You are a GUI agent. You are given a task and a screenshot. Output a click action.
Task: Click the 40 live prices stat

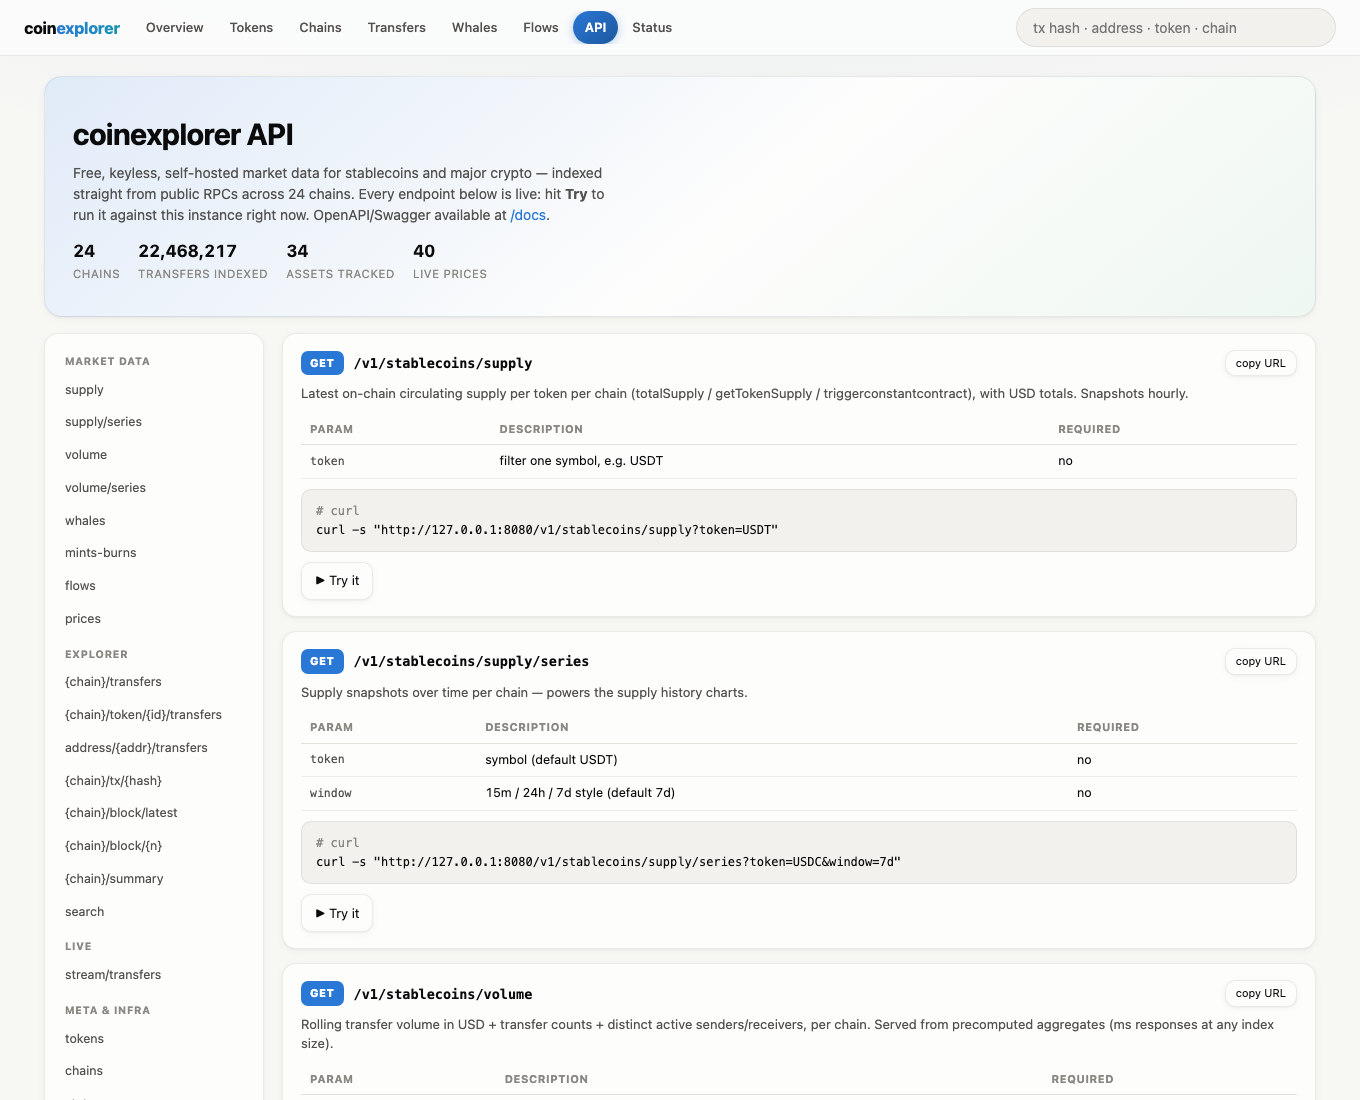pos(450,261)
